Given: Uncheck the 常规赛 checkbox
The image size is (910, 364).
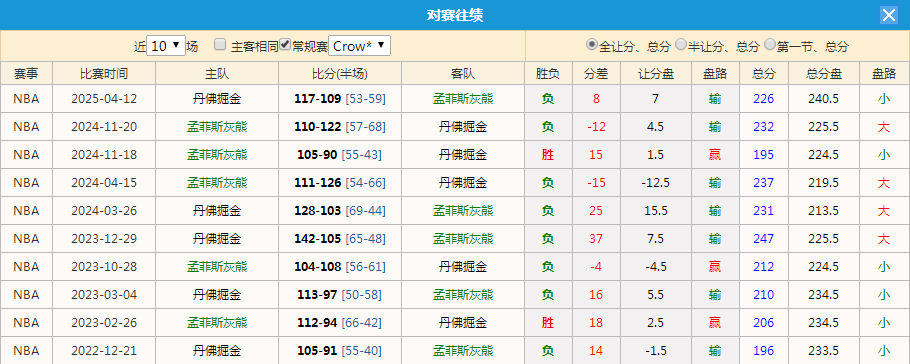Looking at the screenshot, I should click(285, 45).
